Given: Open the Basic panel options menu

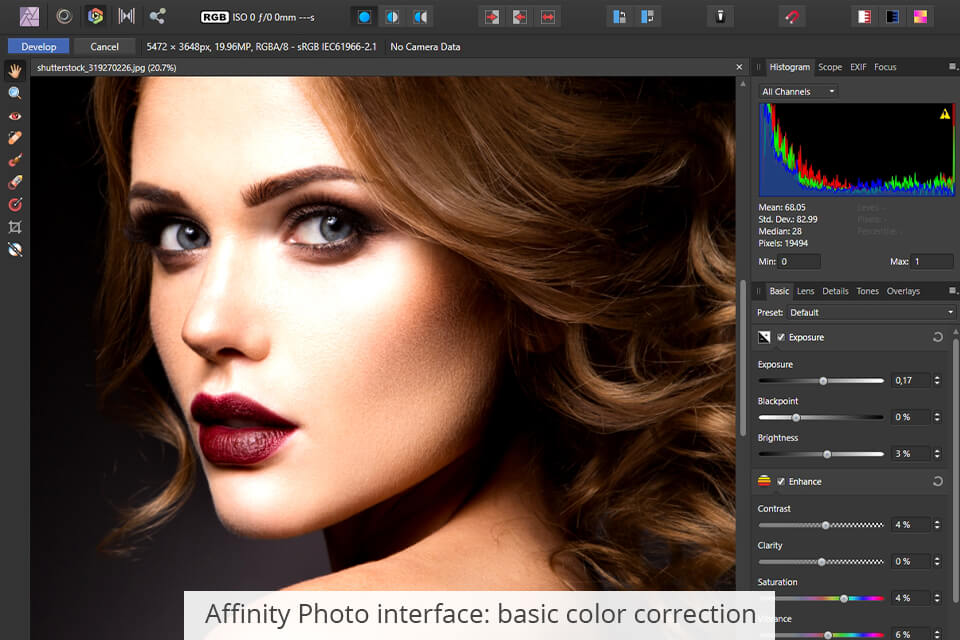Looking at the screenshot, I should click(952, 291).
